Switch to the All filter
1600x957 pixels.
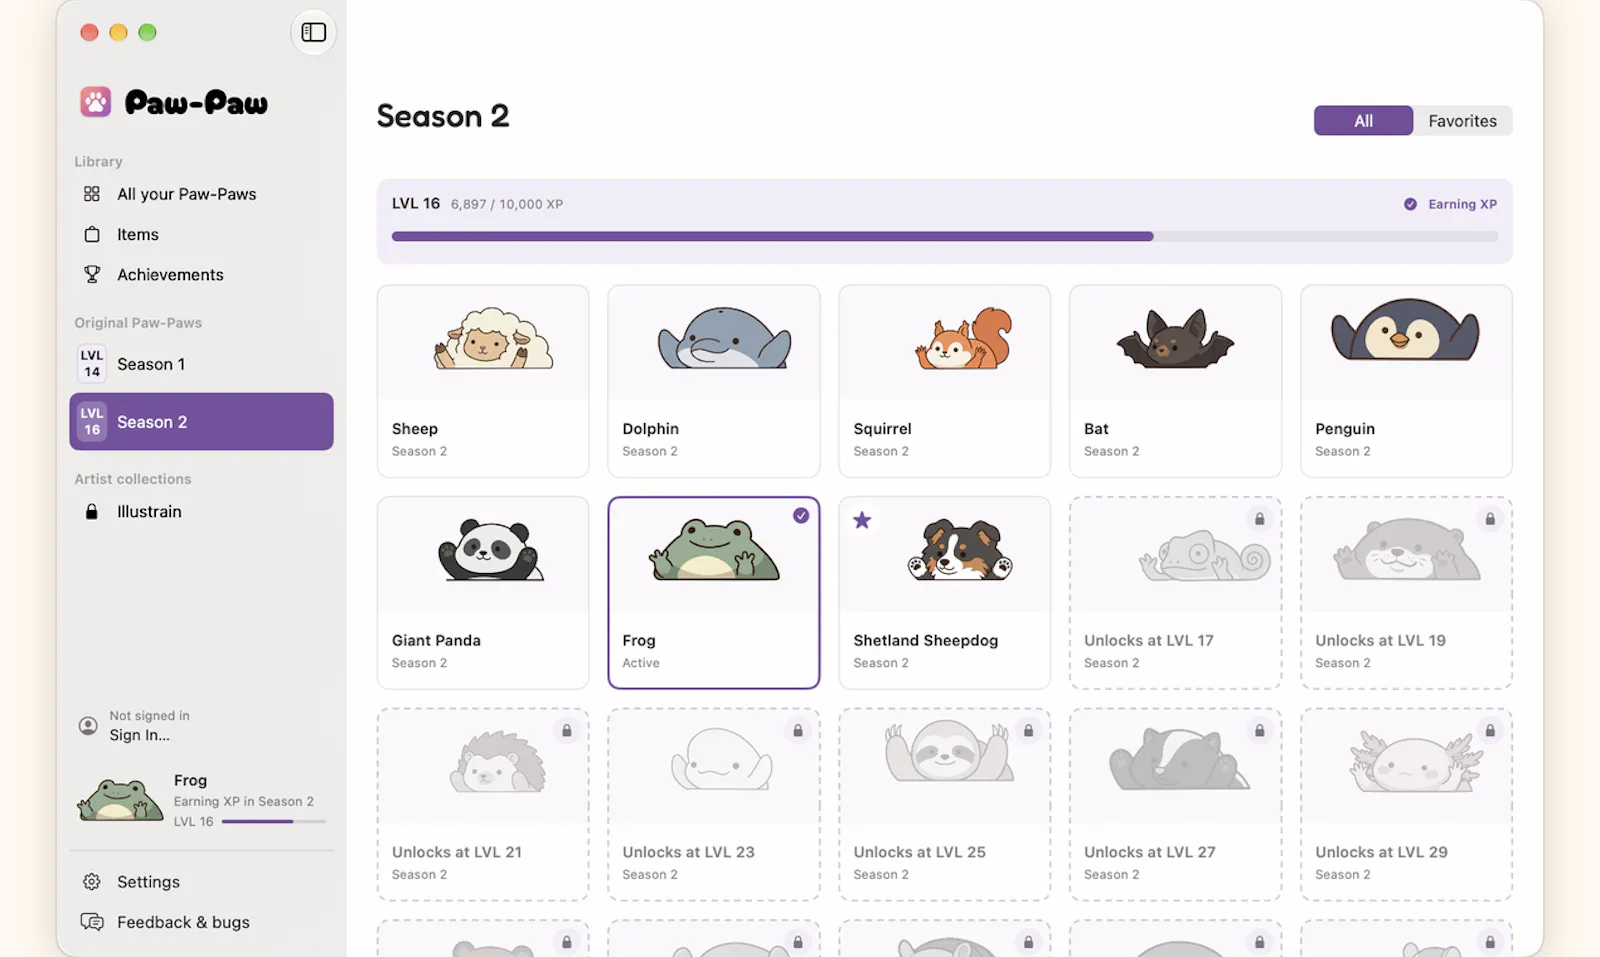1363,121
